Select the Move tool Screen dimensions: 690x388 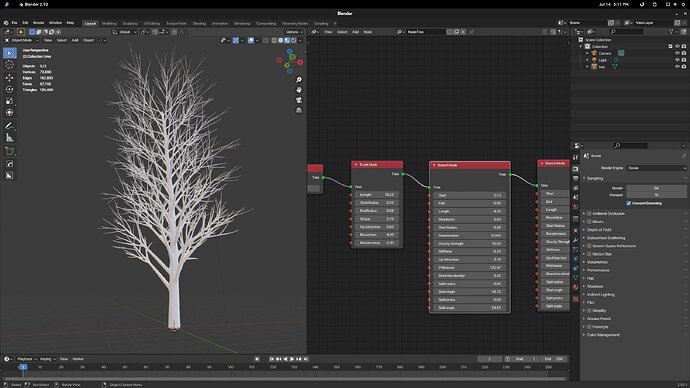click(x=9, y=78)
